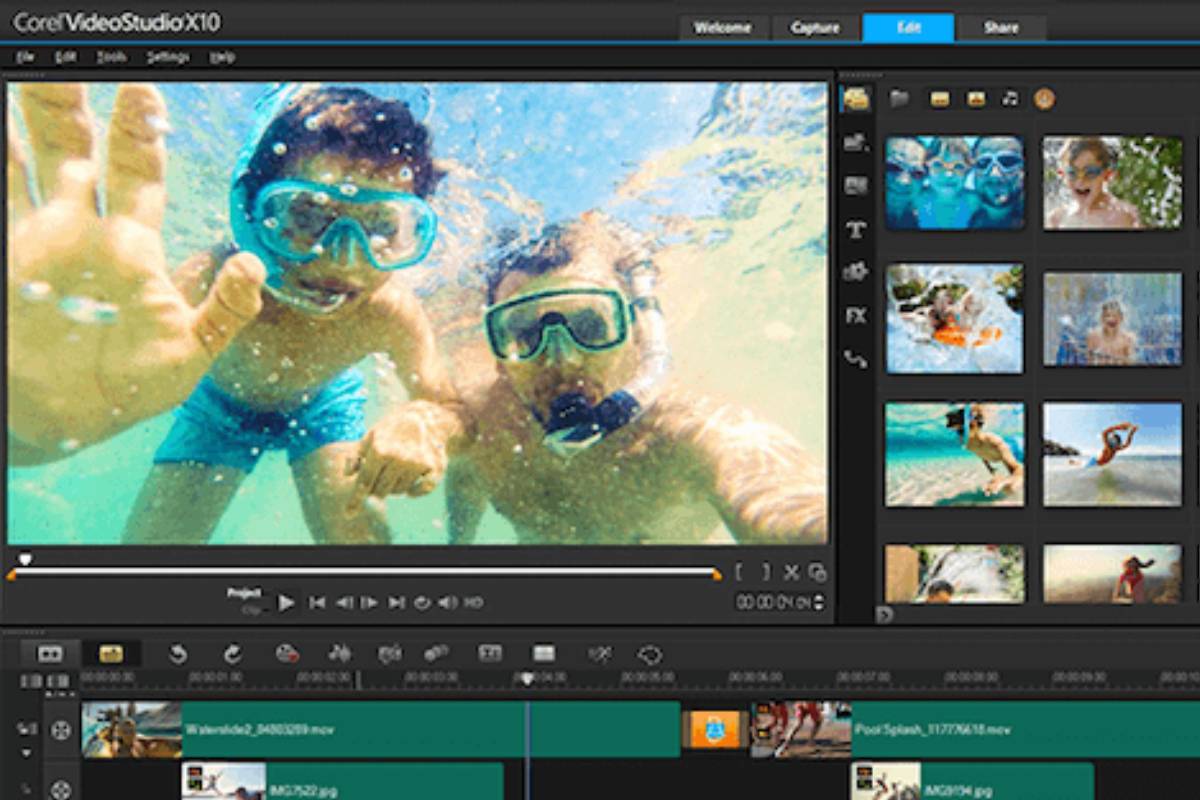The width and height of the screenshot is (1200, 800).
Task: Open the Sound Mixer
Action: (340, 654)
